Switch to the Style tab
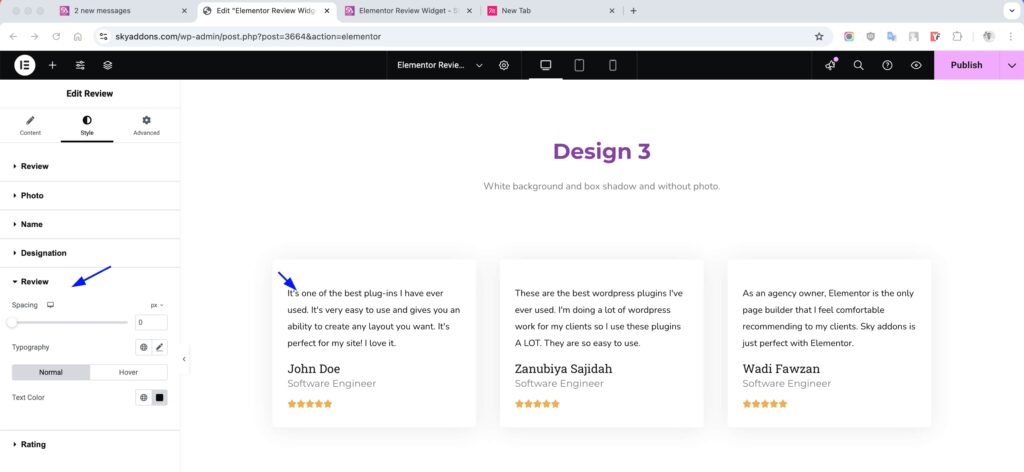 click(x=87, y=124)
